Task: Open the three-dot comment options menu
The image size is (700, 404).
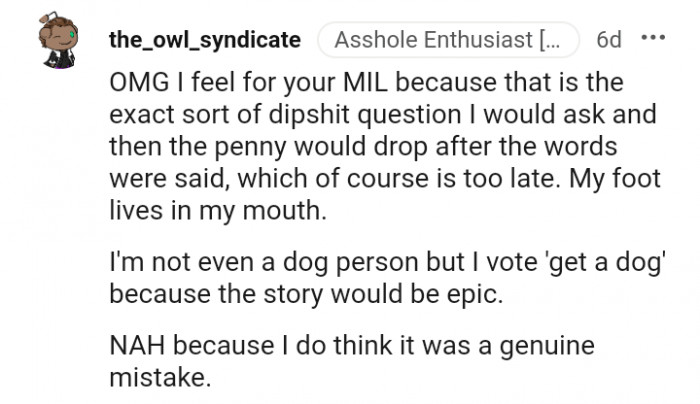Action: pos(652,40)
